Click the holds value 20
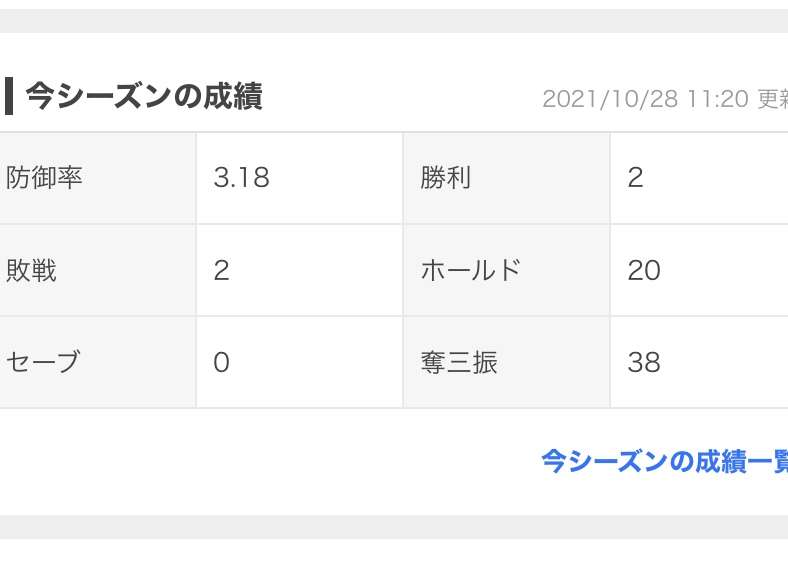The width and height of the screenshot is (788, 563). [x=644, y=270]
